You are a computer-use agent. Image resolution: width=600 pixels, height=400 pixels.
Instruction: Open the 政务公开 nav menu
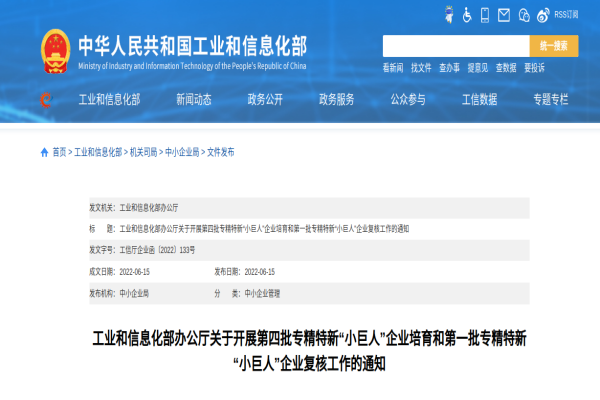coord(265,100)
